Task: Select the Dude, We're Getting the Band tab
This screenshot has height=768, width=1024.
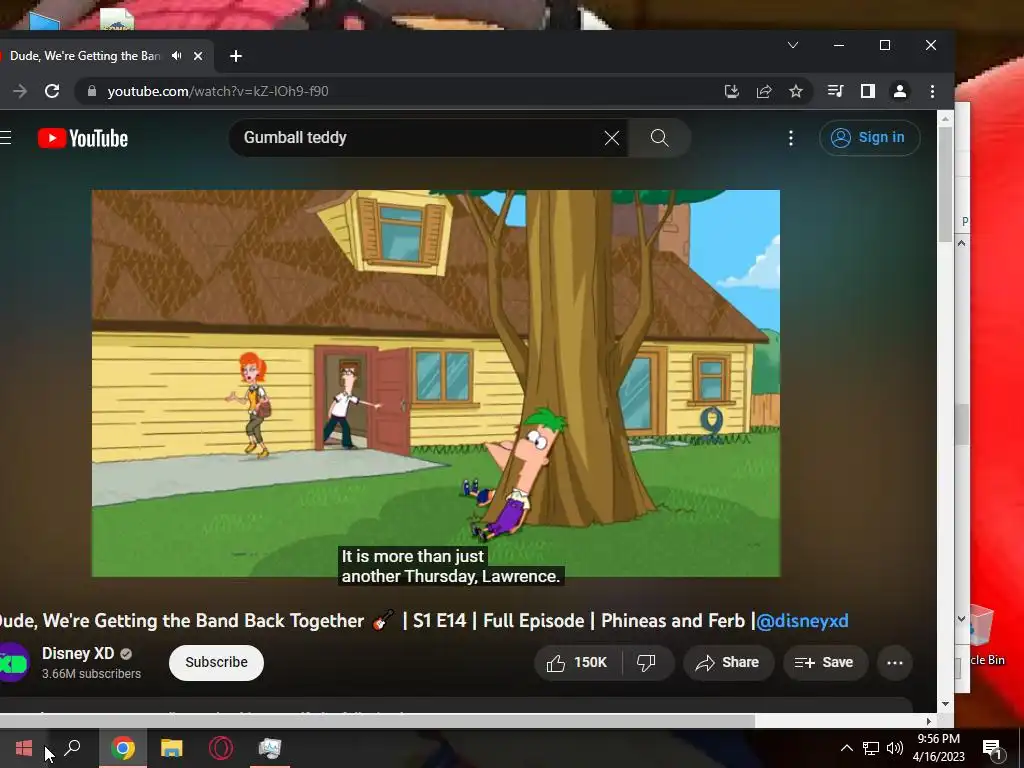Action: pyautogui.click(x=85, y=56)
